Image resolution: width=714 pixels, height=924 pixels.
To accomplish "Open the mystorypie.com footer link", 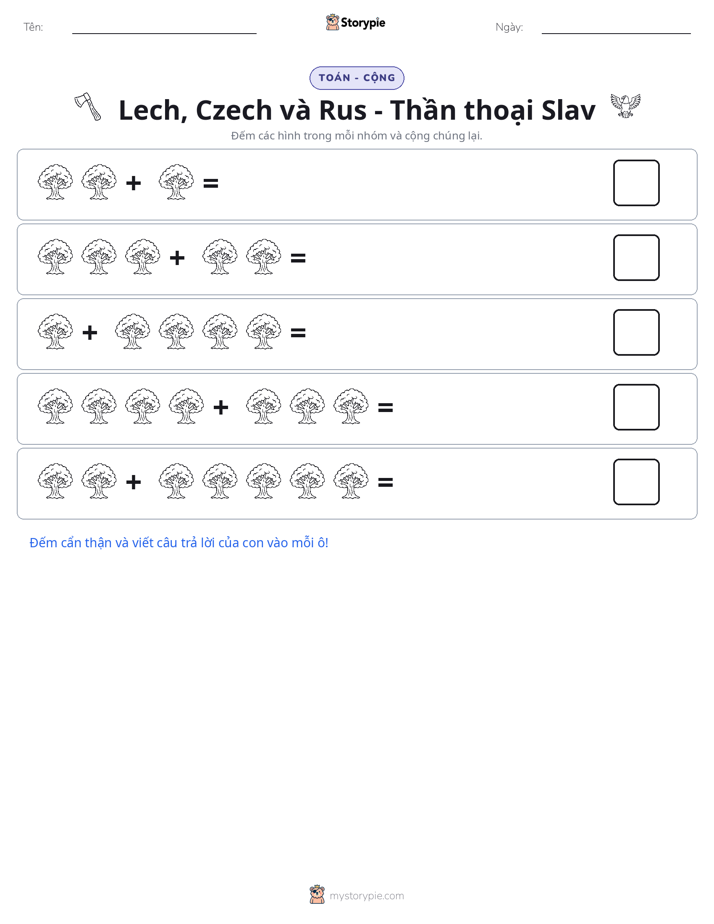I will point(366,896).
